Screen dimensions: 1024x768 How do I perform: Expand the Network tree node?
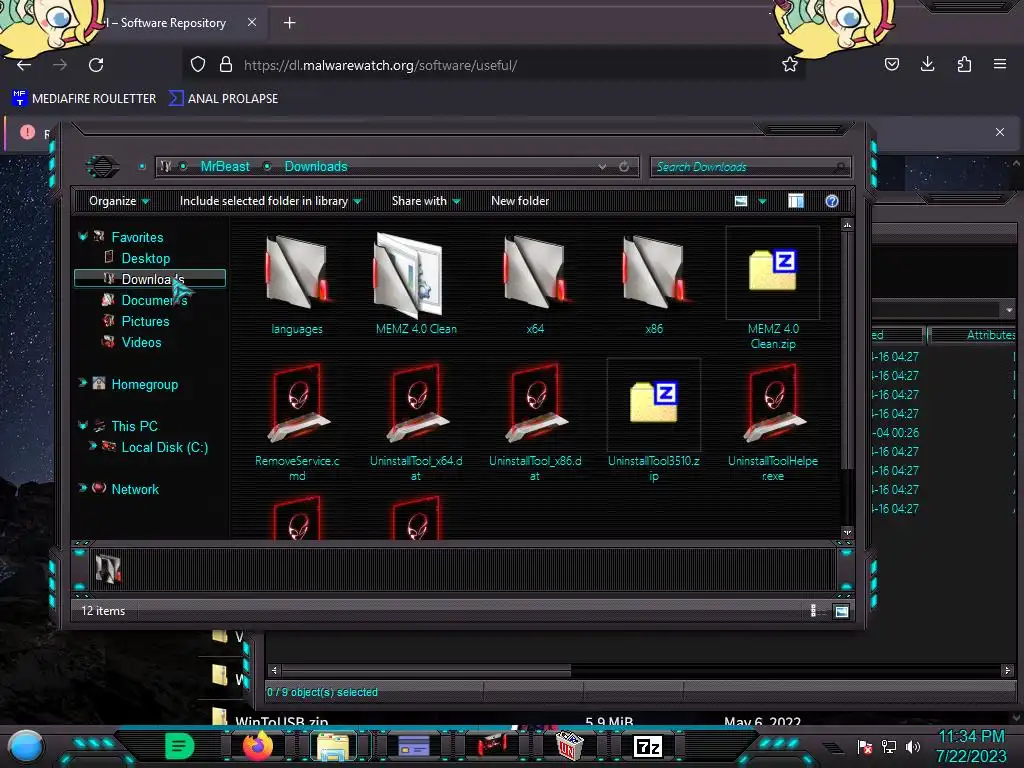point(83,488)
